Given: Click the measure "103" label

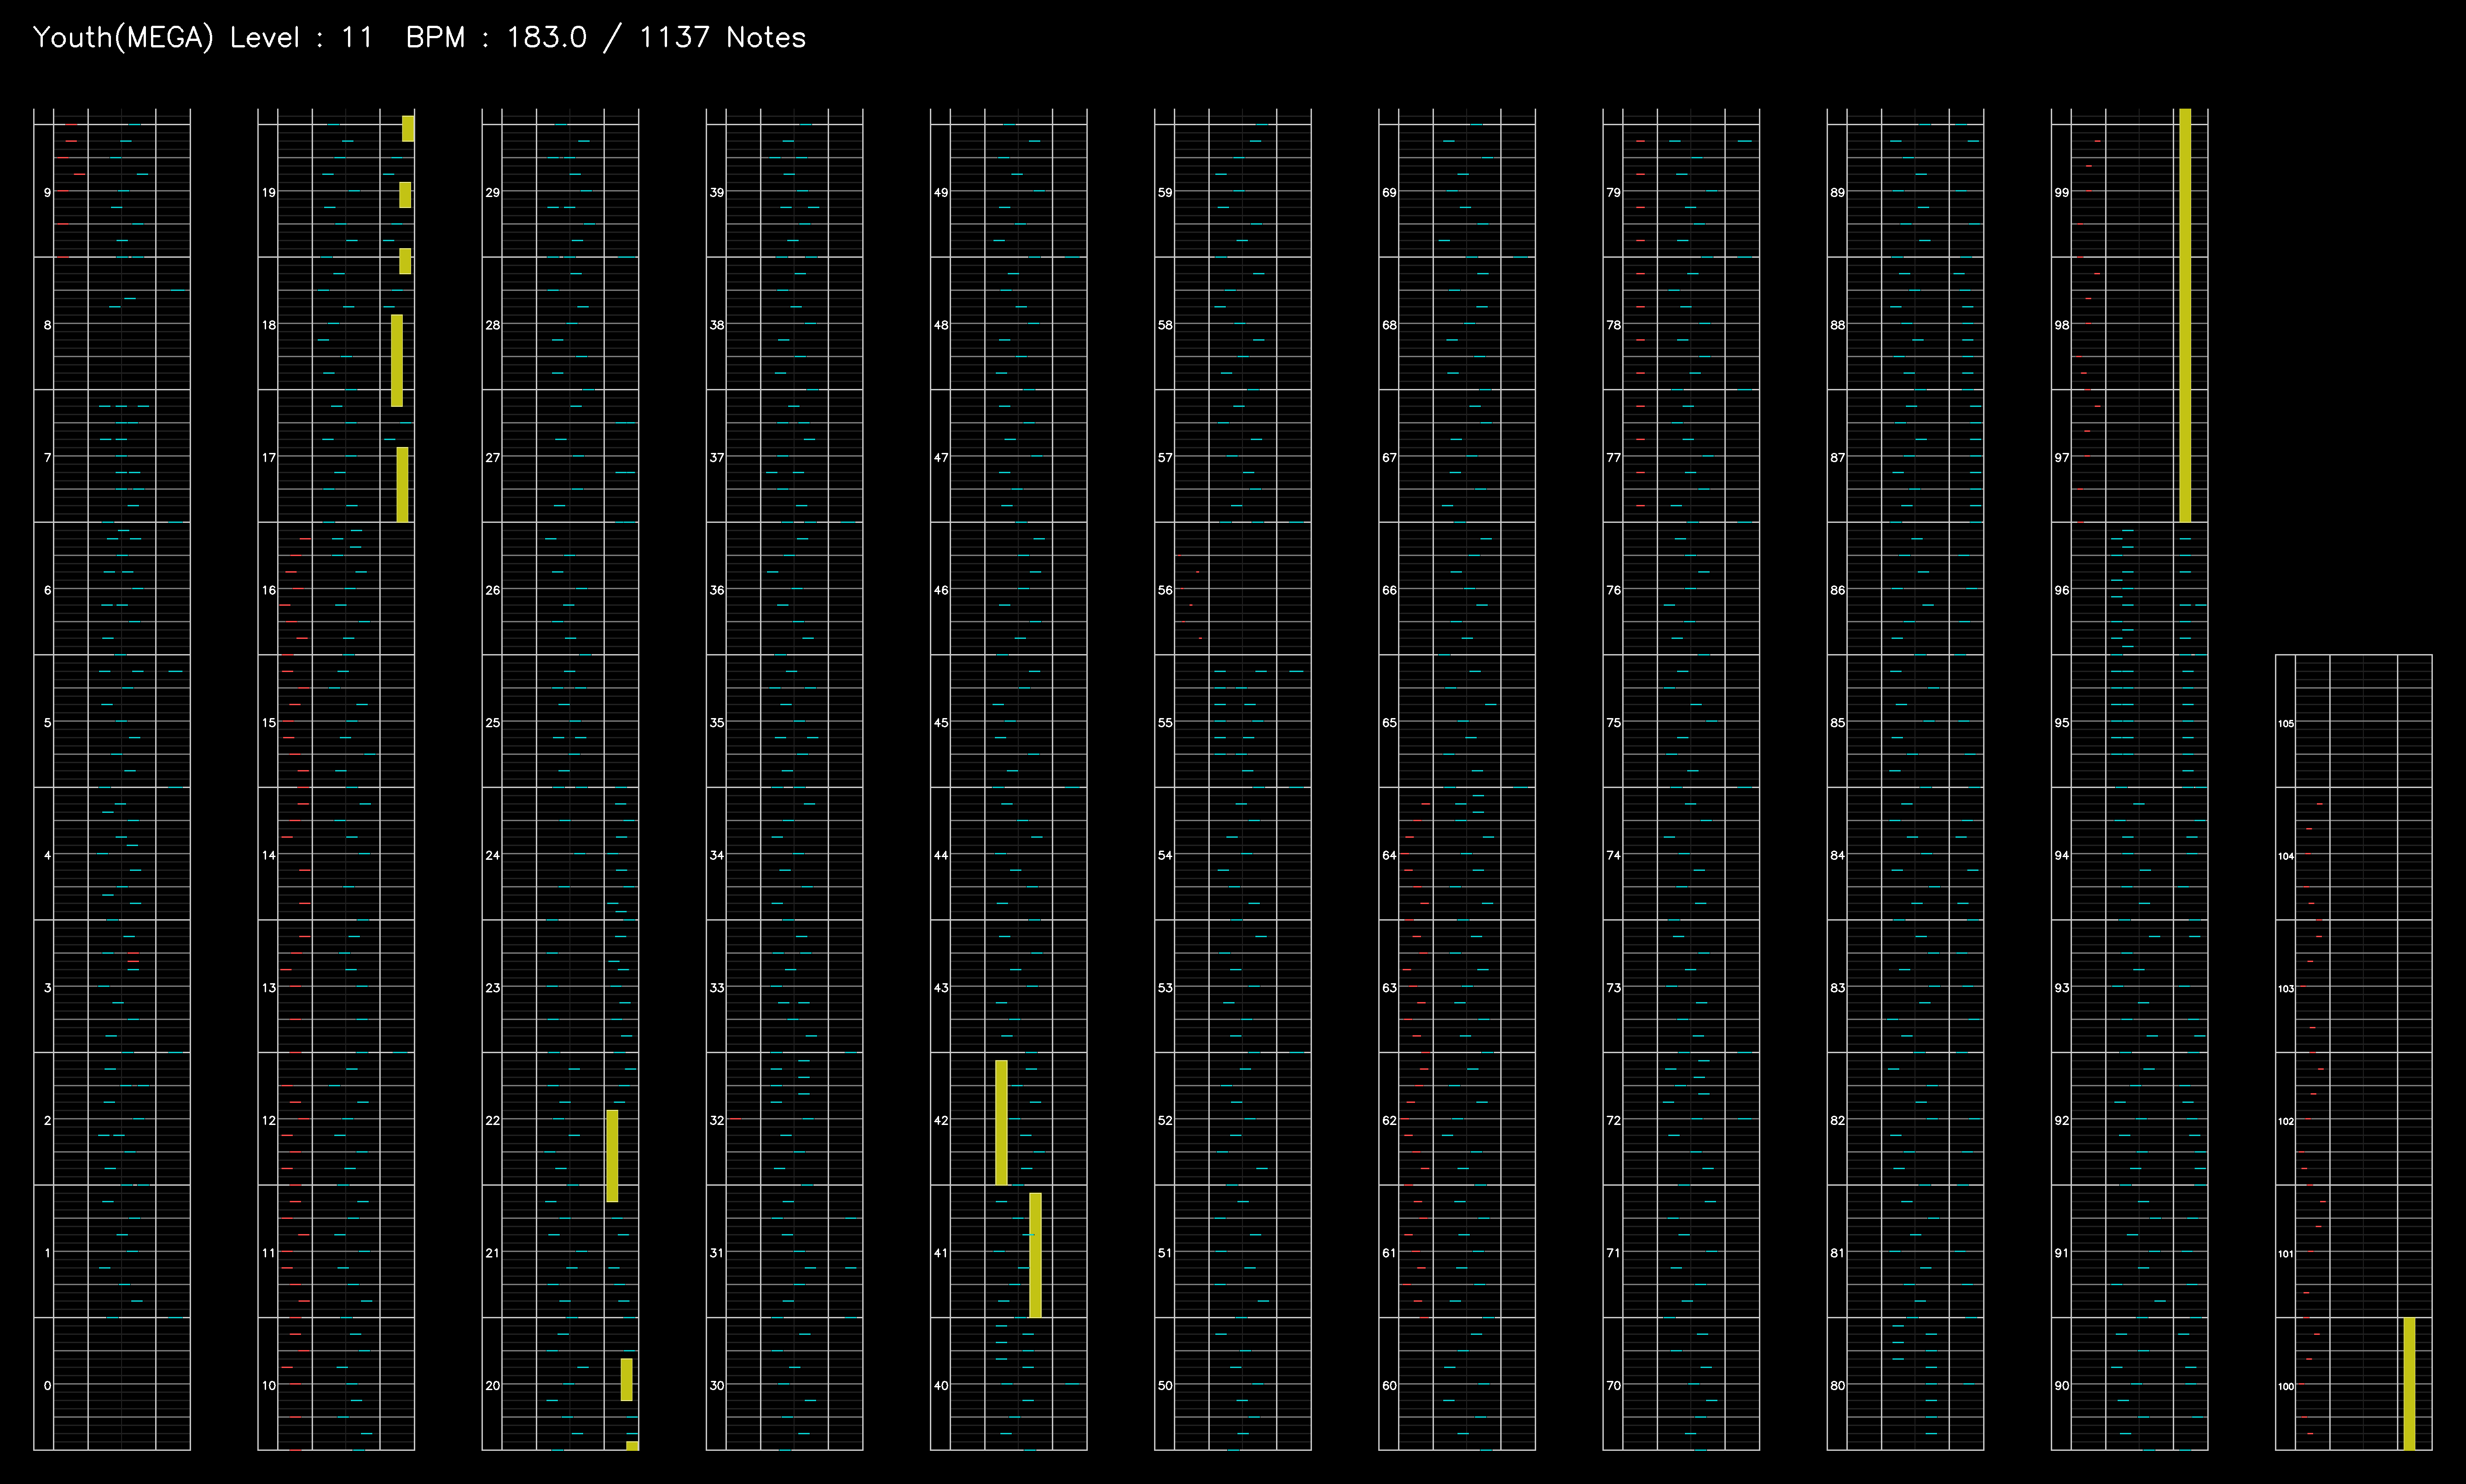Looking at the screenshot, I should click(2285, 988).
